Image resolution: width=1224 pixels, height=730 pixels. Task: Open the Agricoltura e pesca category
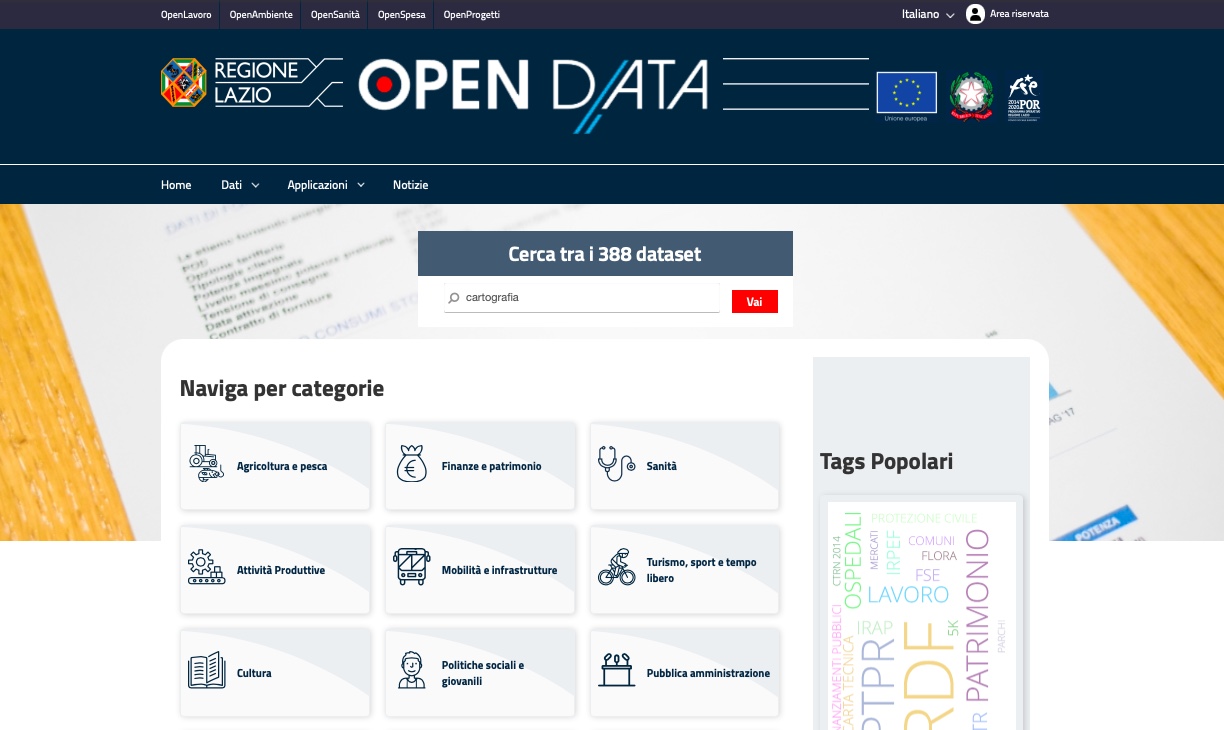tap(275, 466)
